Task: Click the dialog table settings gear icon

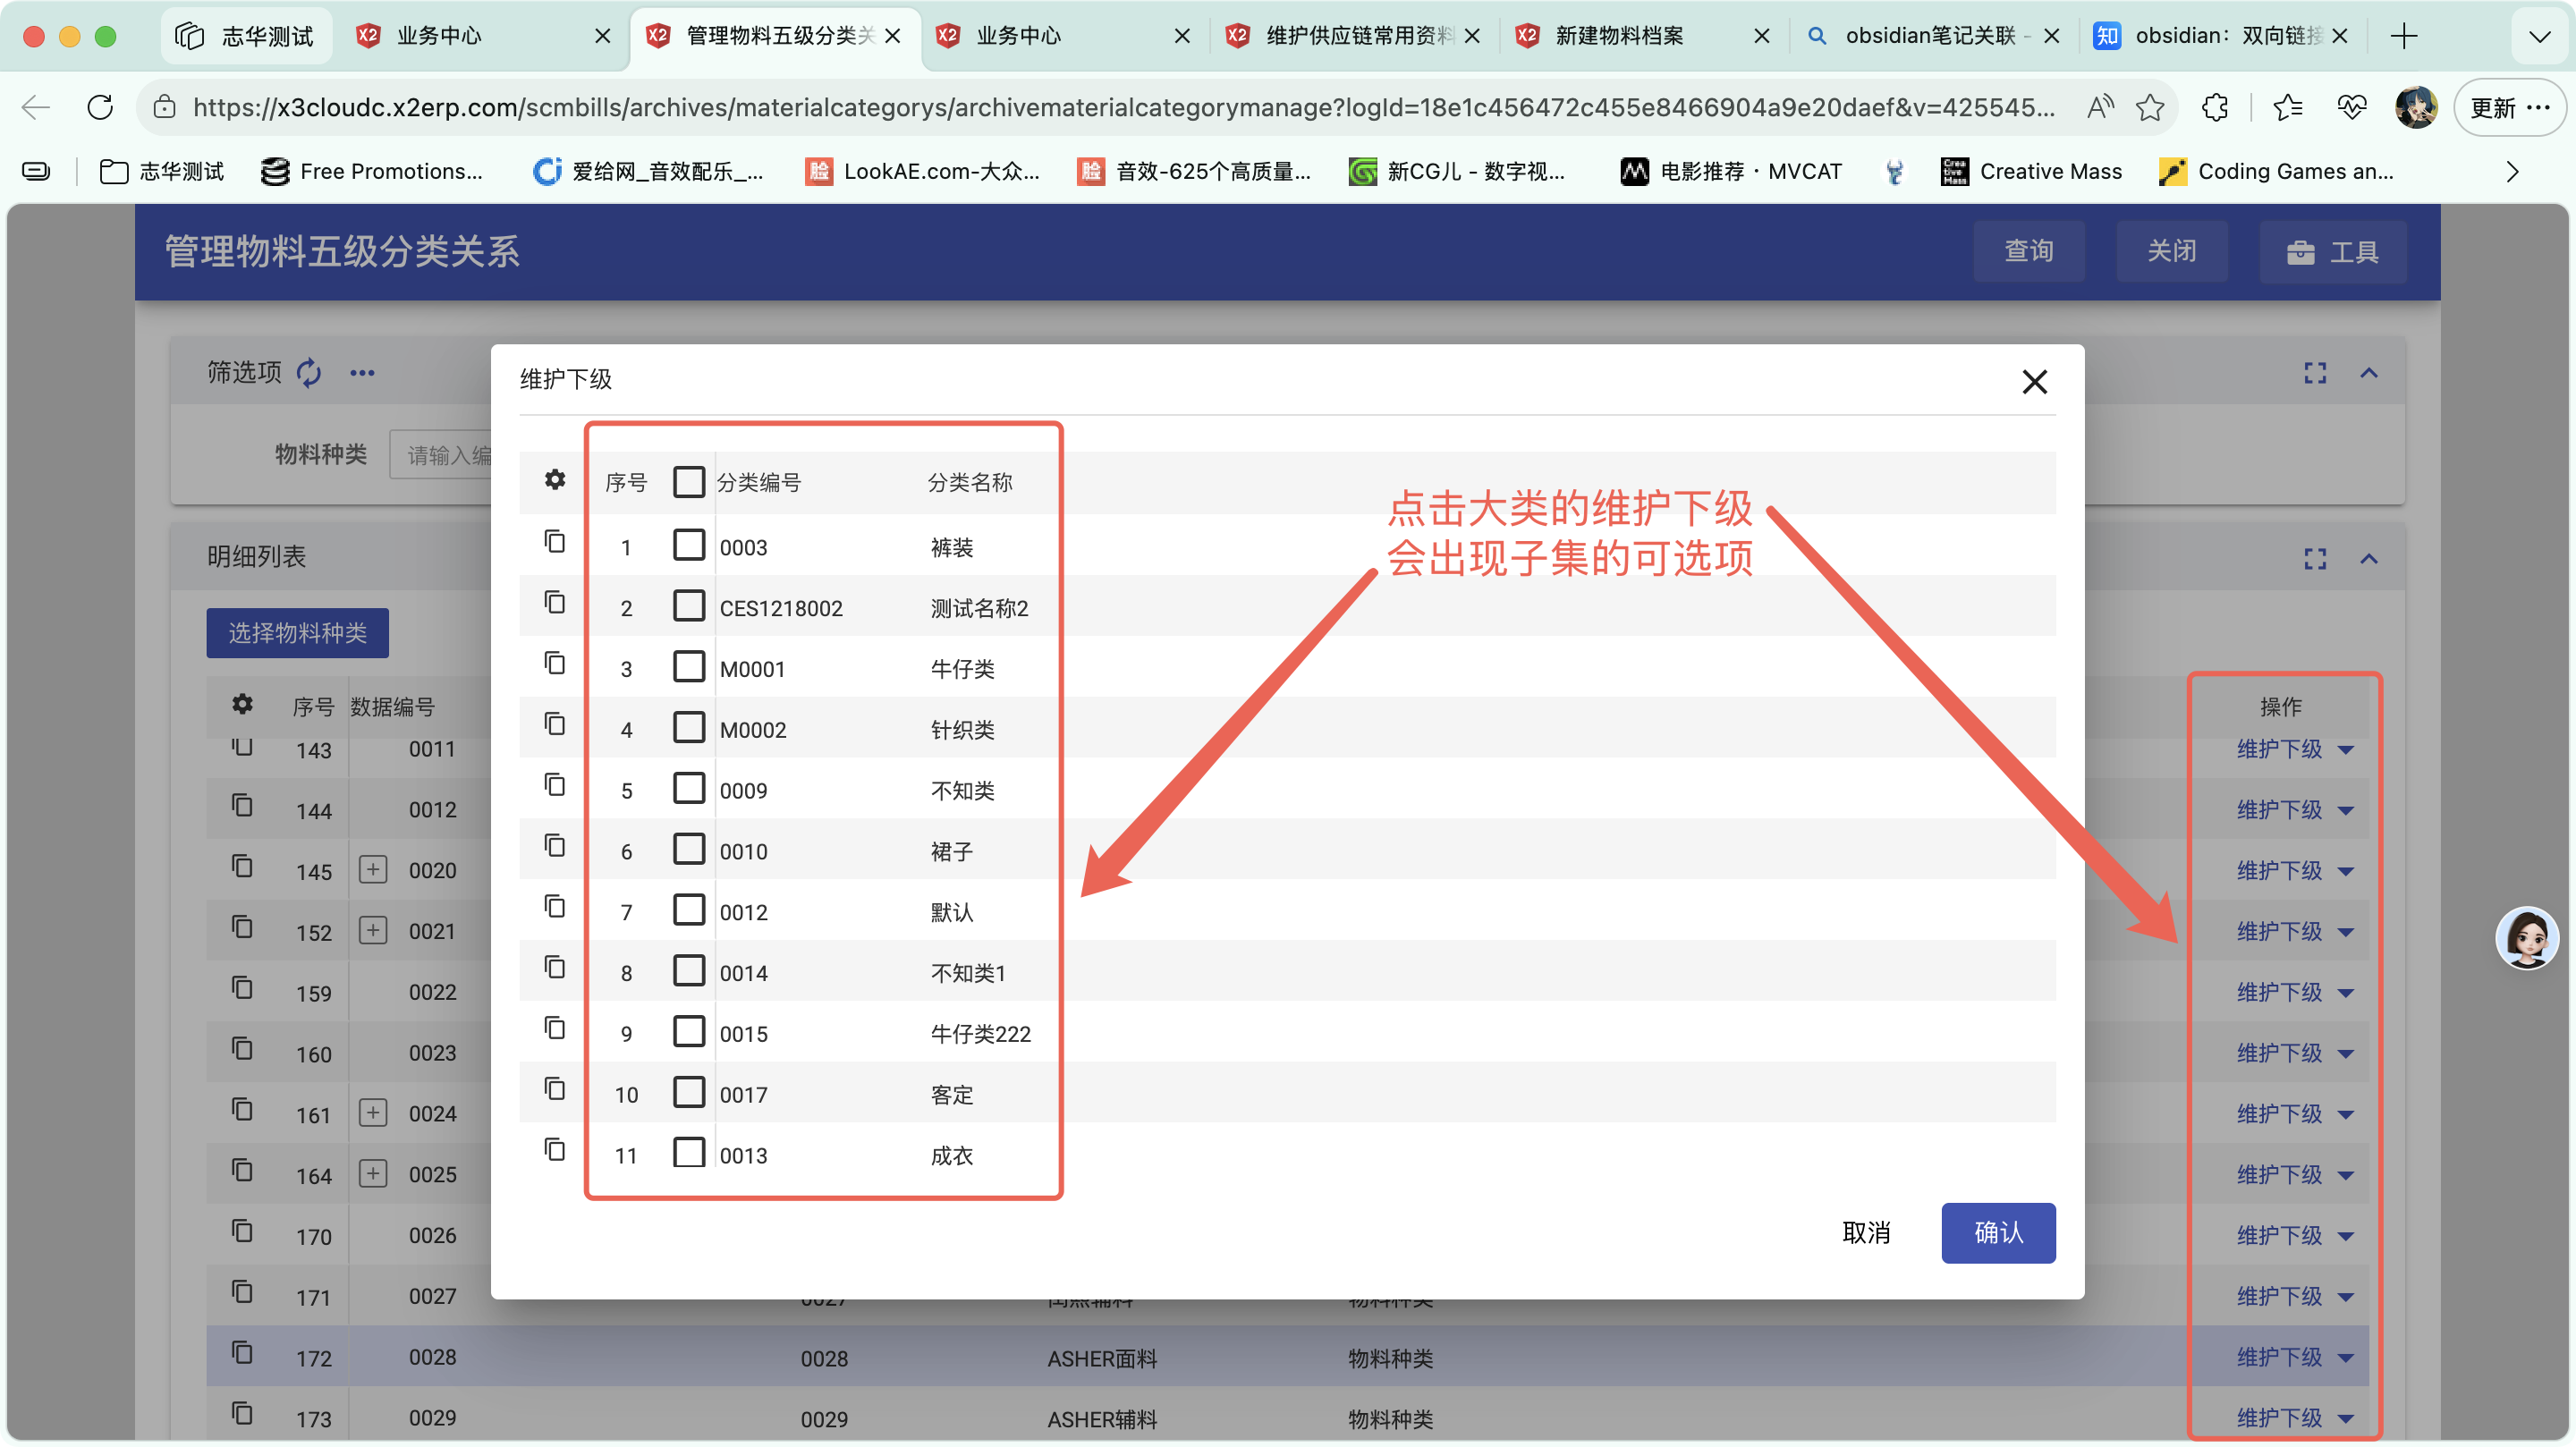Action: (x=555, y=480)
